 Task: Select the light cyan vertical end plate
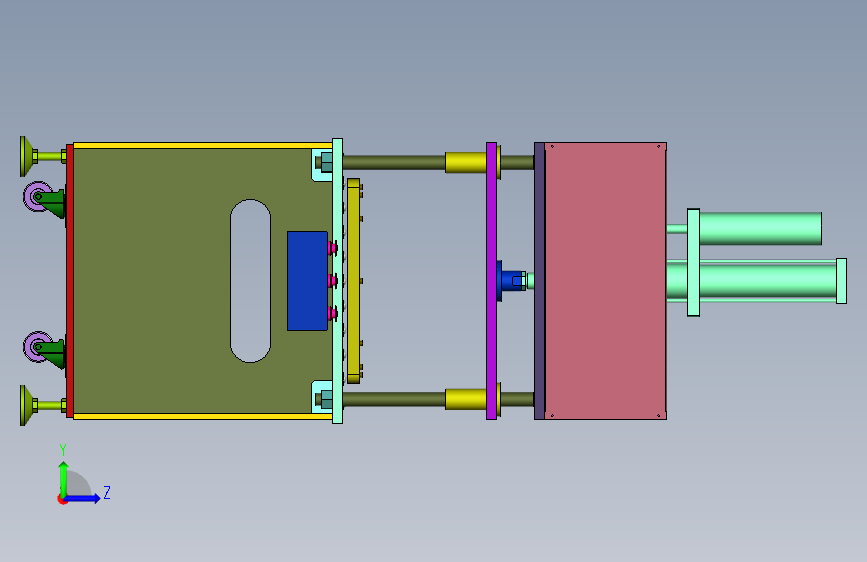[337, 281]
